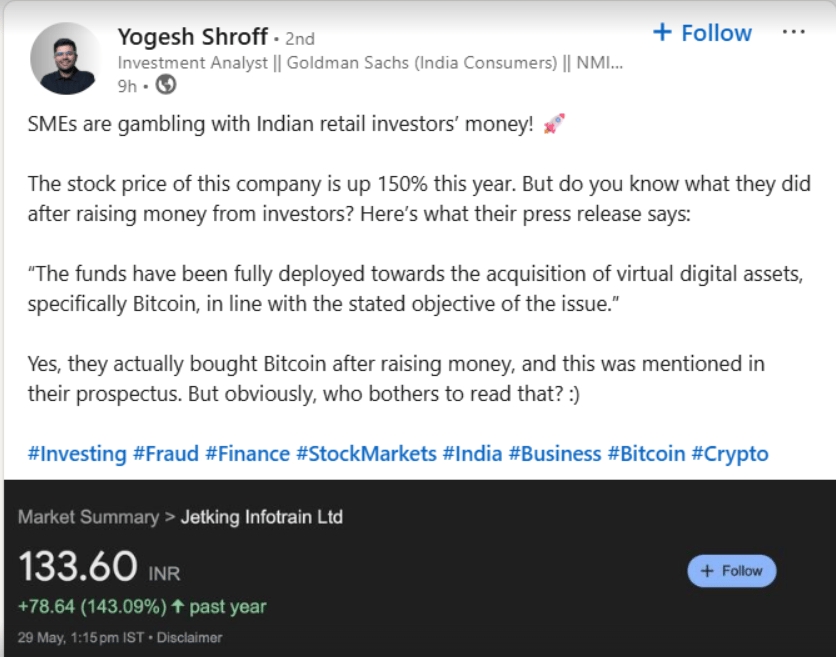Open the #Business hashtag
836x657 pixels.
[x=554, y=454]
